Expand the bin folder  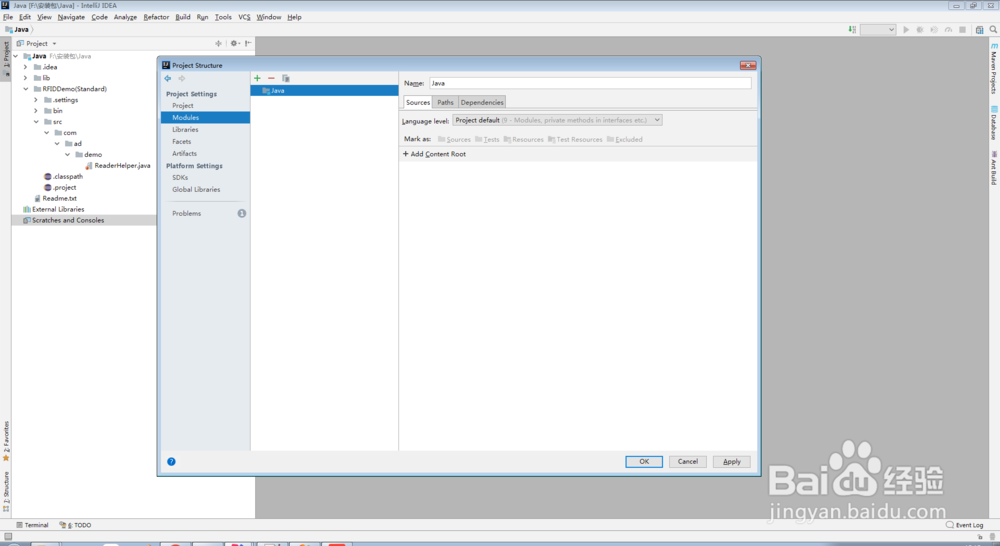pos(36,110)
